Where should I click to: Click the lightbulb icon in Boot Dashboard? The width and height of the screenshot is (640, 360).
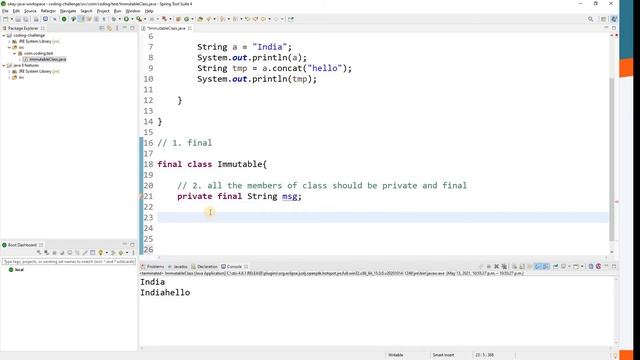[x=100, y=253]
